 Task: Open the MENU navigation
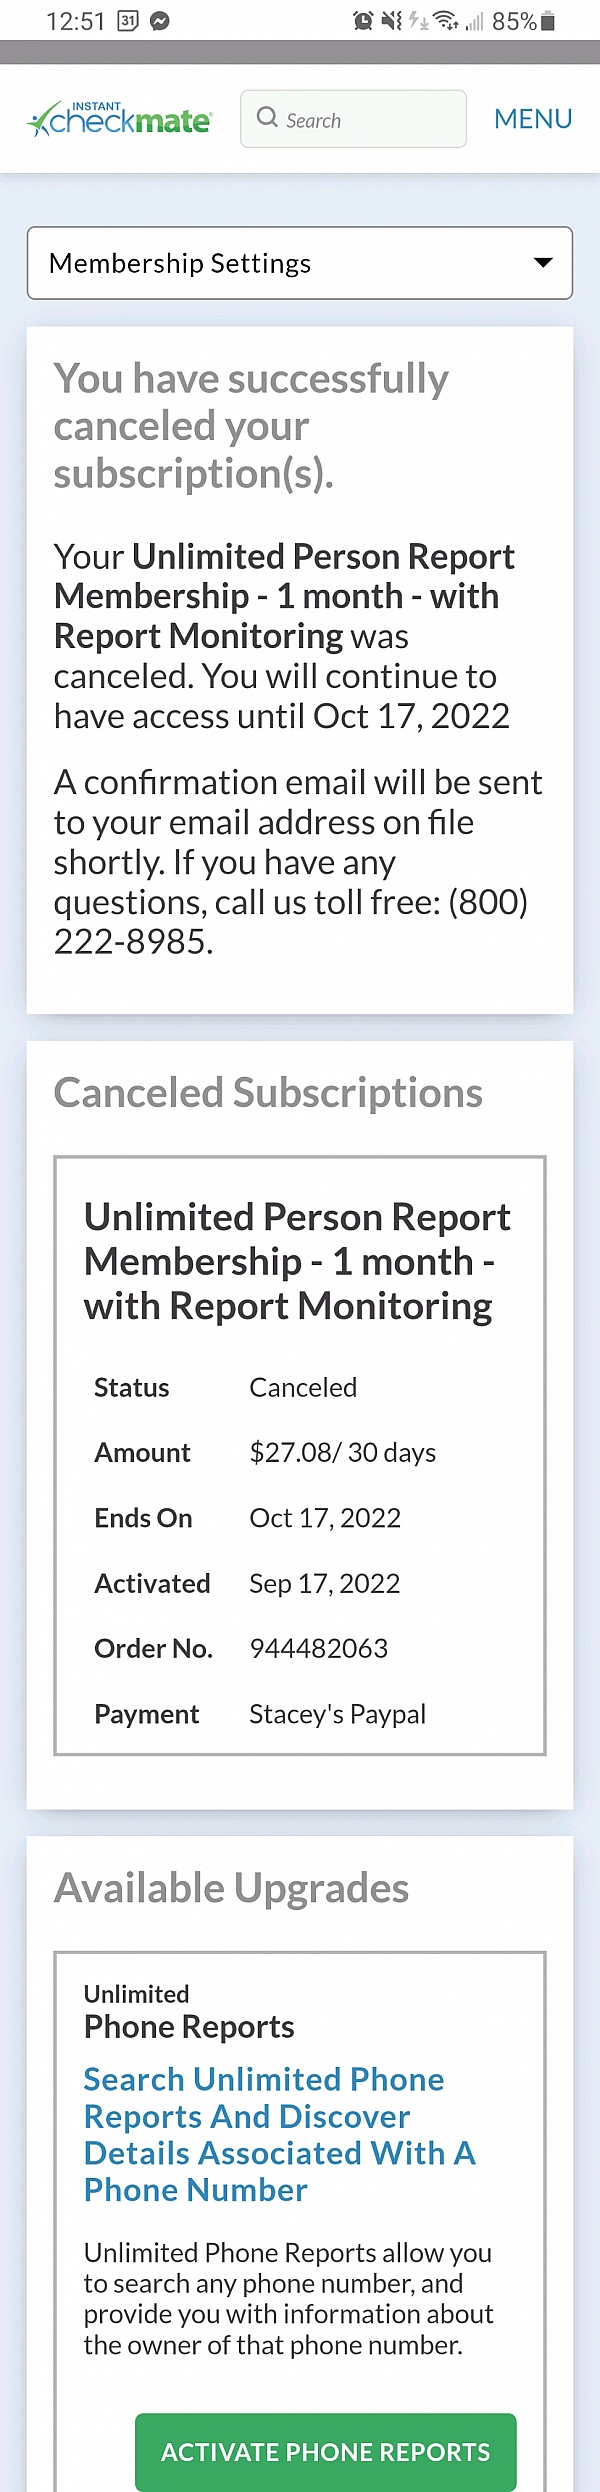533,119
